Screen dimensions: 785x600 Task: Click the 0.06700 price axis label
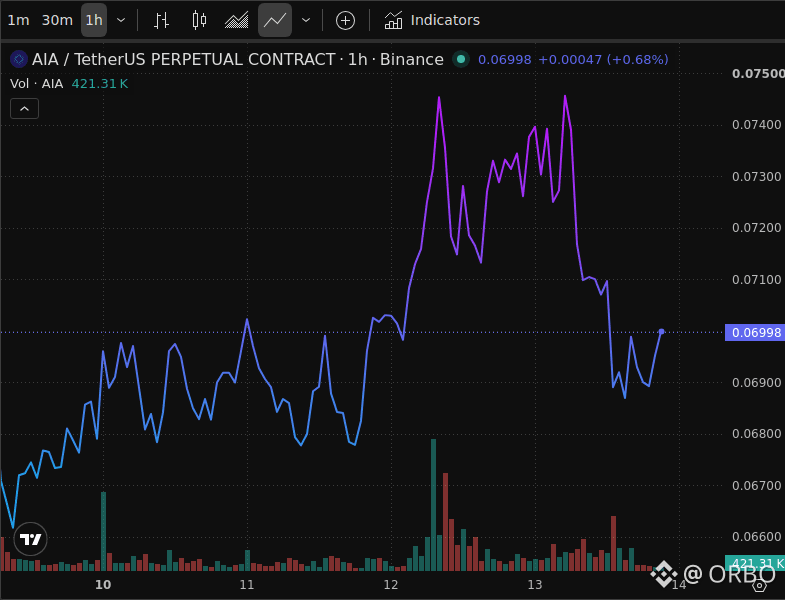(x=756, y=485)
